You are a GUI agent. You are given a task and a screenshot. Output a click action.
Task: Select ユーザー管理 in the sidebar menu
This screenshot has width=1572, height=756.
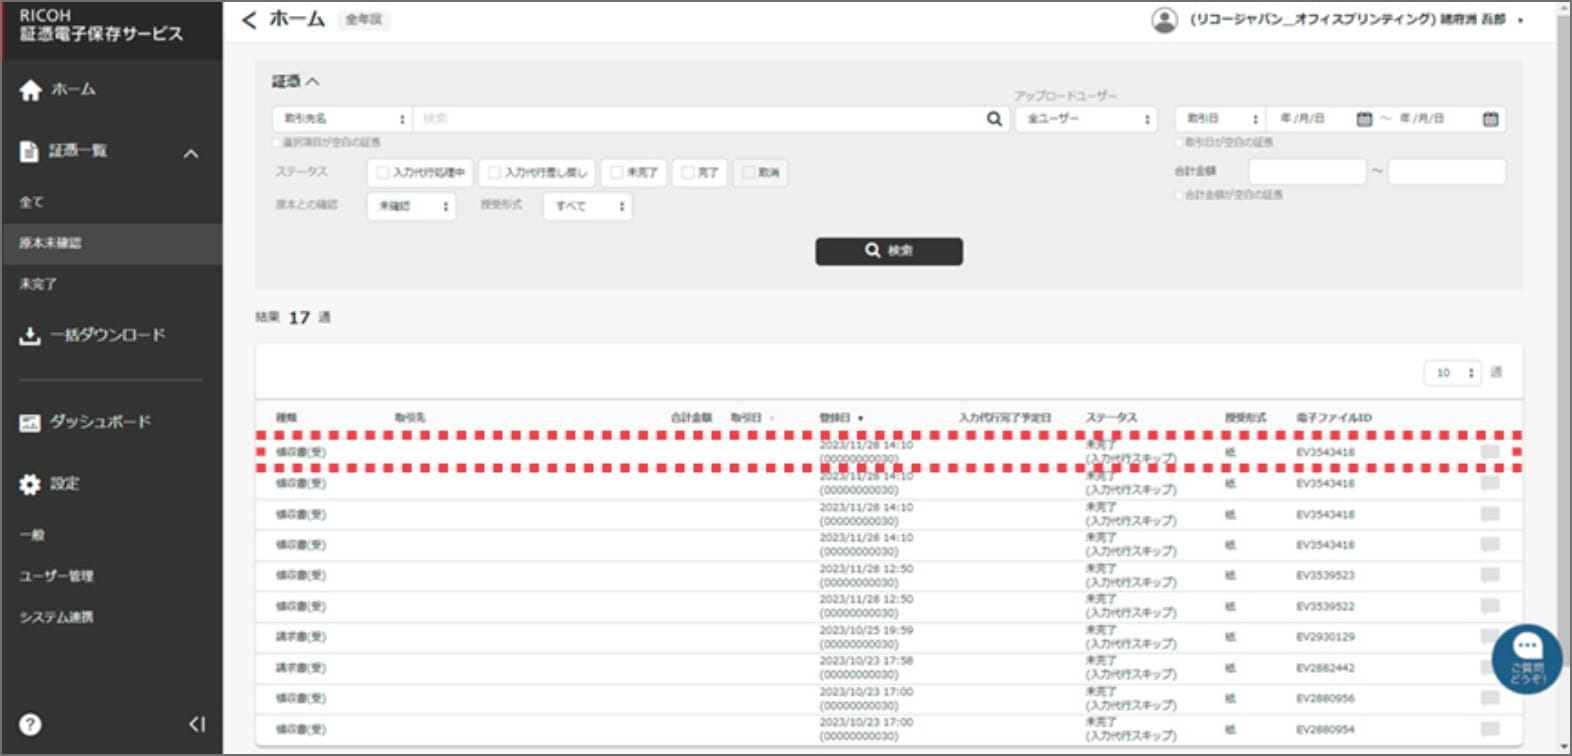pyautogui.click(x=56, y=576)
